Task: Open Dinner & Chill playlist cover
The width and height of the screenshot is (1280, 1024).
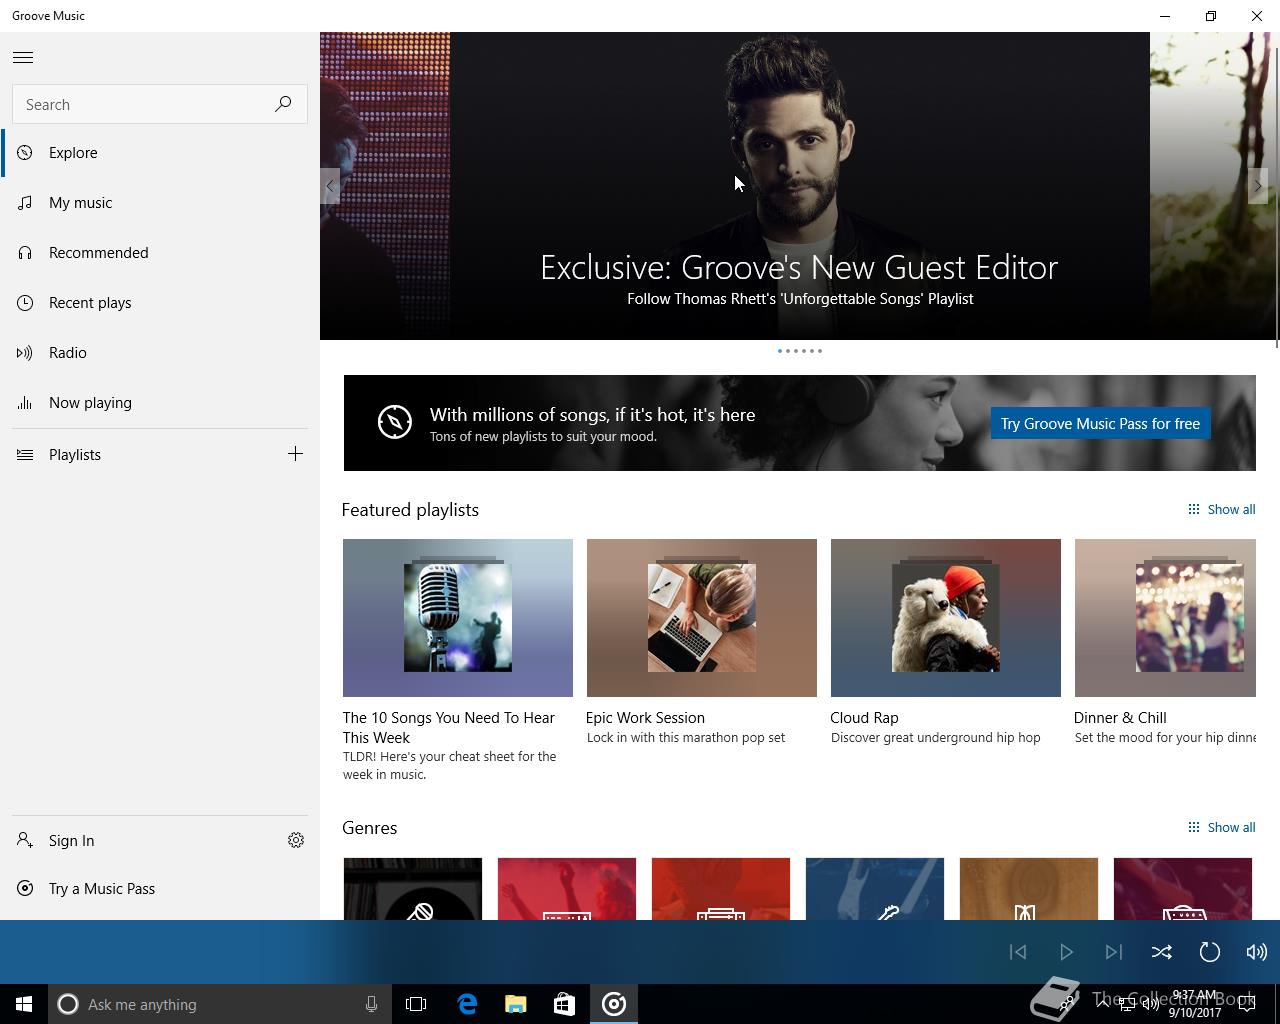Action: pos(1165,618)
